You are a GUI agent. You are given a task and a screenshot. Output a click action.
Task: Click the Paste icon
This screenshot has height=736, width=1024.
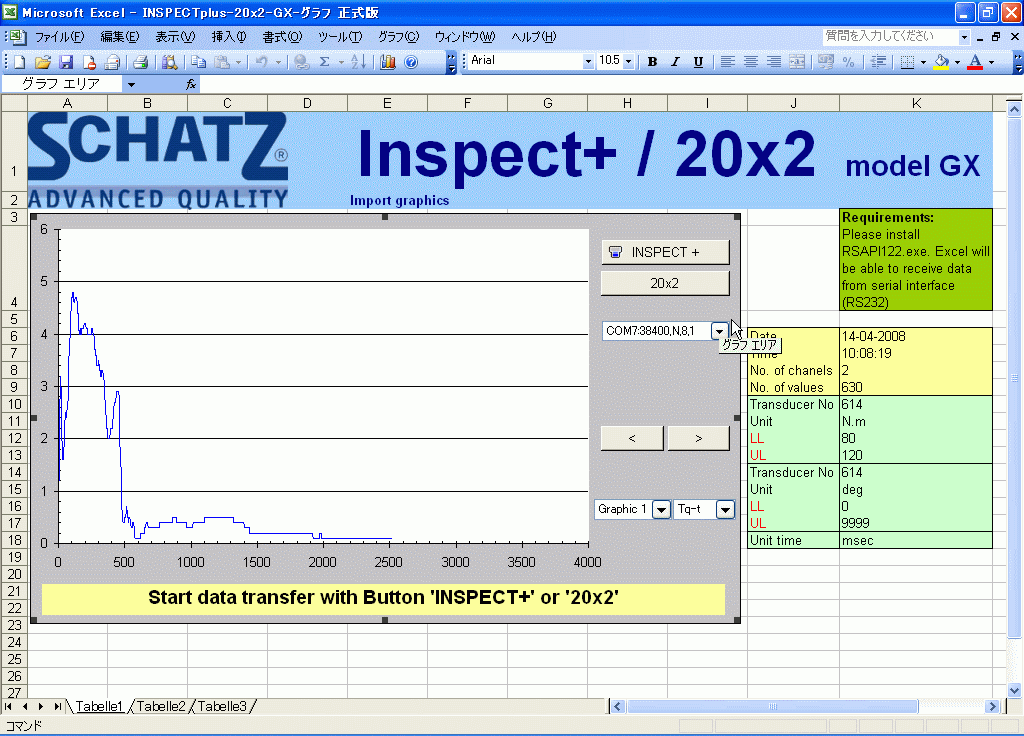222,62
